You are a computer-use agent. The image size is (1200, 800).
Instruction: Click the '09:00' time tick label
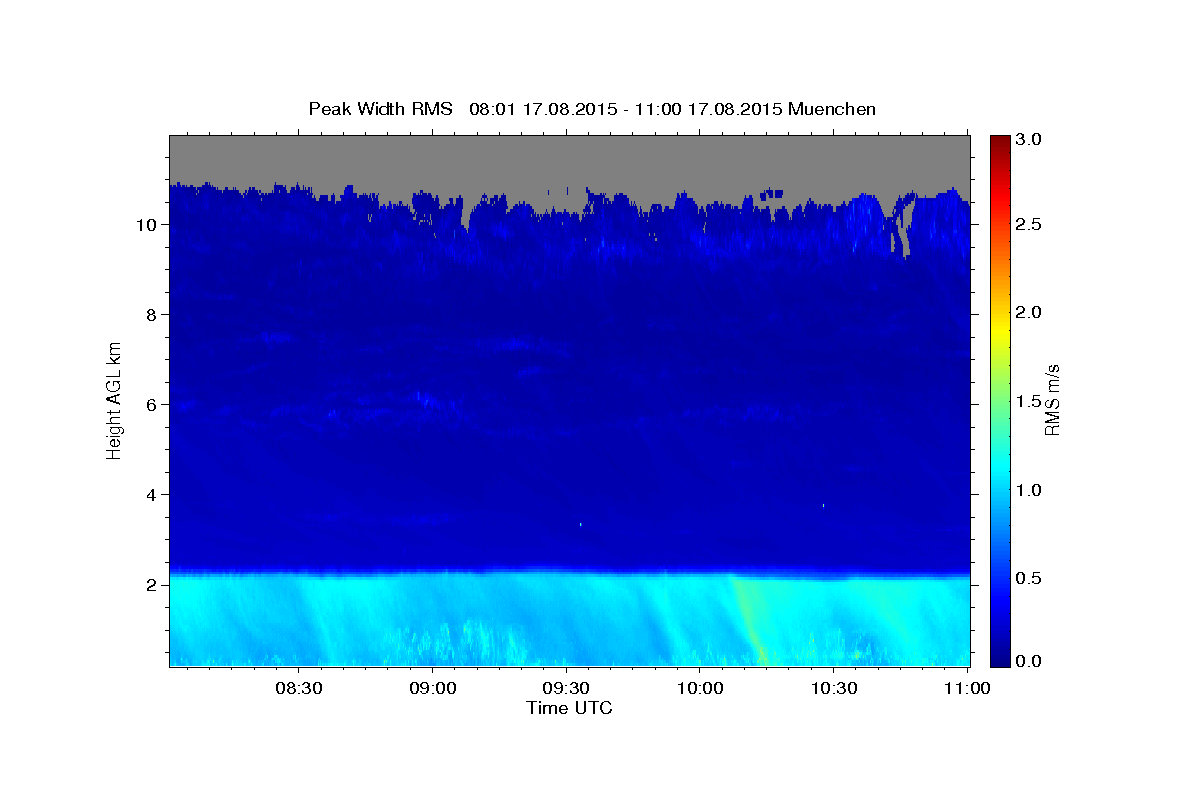click(x=432, y=688)
